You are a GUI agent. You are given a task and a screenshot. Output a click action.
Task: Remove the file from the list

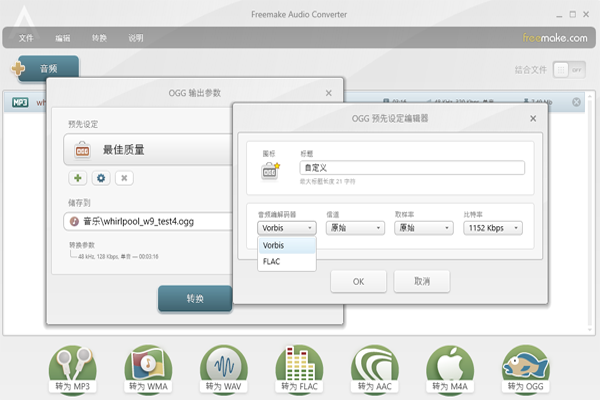(x=576, y=102)
